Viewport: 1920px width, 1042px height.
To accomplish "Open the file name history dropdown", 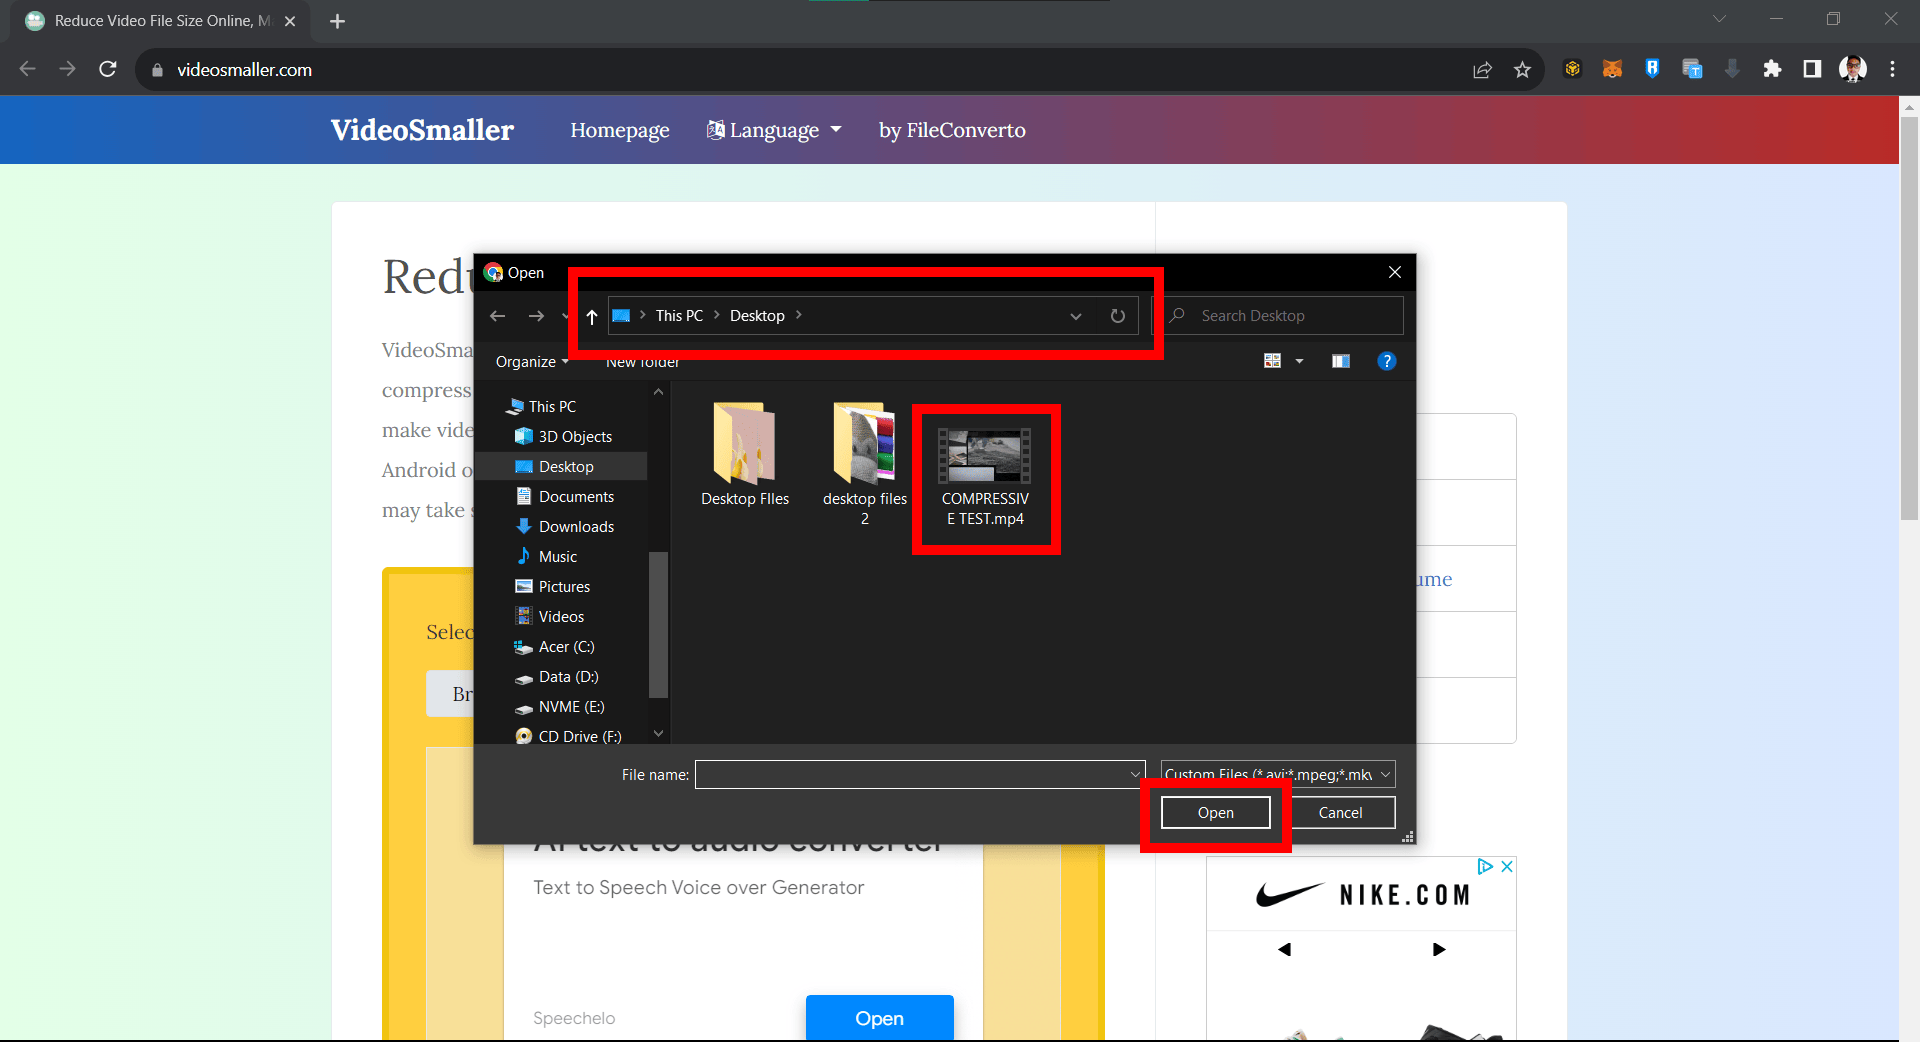I will 1134,774.
